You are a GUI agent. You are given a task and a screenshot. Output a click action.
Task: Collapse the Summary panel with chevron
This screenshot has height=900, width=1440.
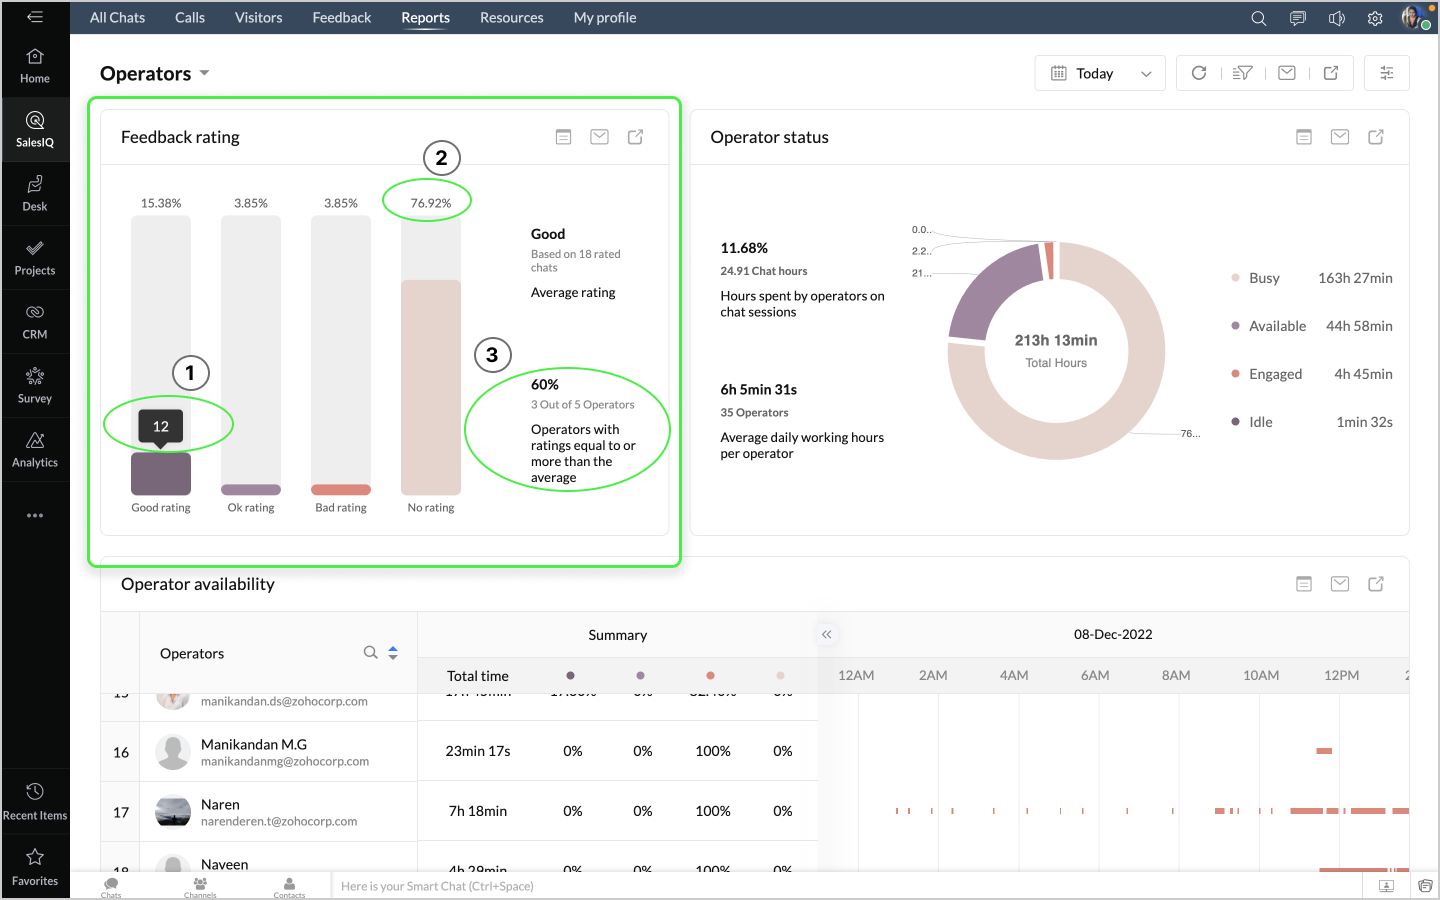(x=826, y=635)
